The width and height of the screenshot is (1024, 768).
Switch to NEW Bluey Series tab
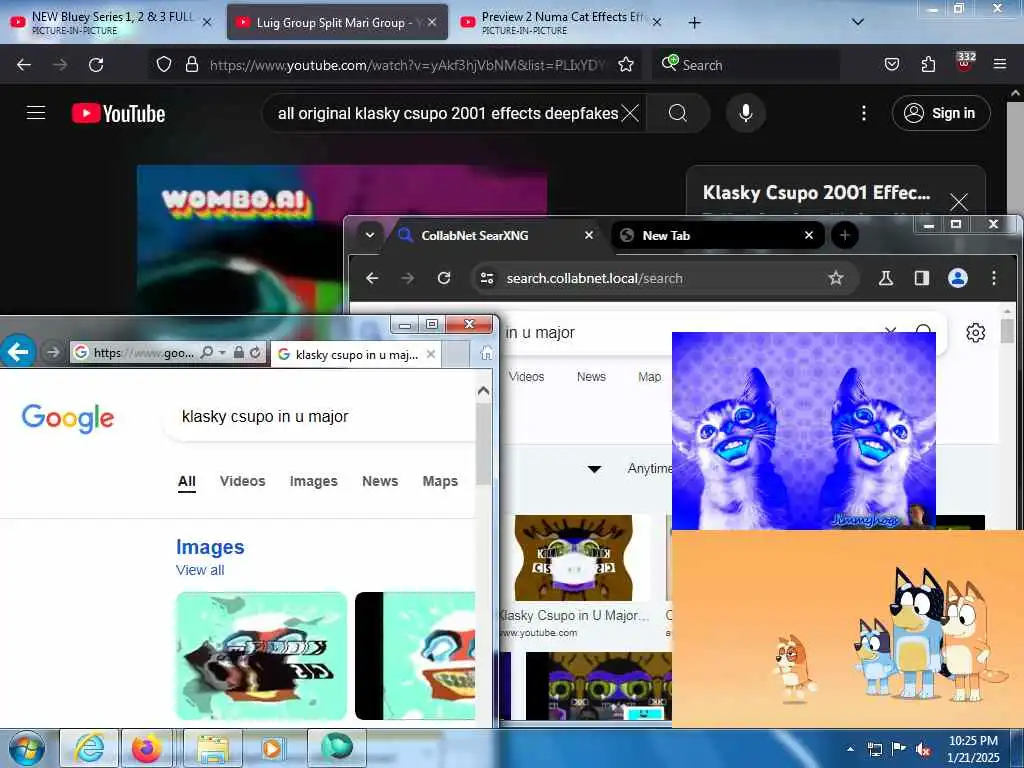tap(112, 22)
